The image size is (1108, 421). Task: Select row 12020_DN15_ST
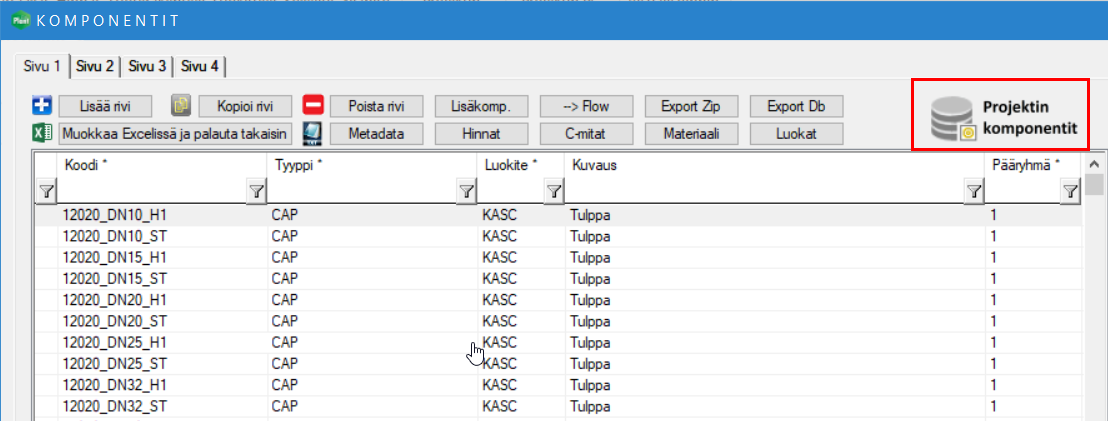tap(558, 279)
